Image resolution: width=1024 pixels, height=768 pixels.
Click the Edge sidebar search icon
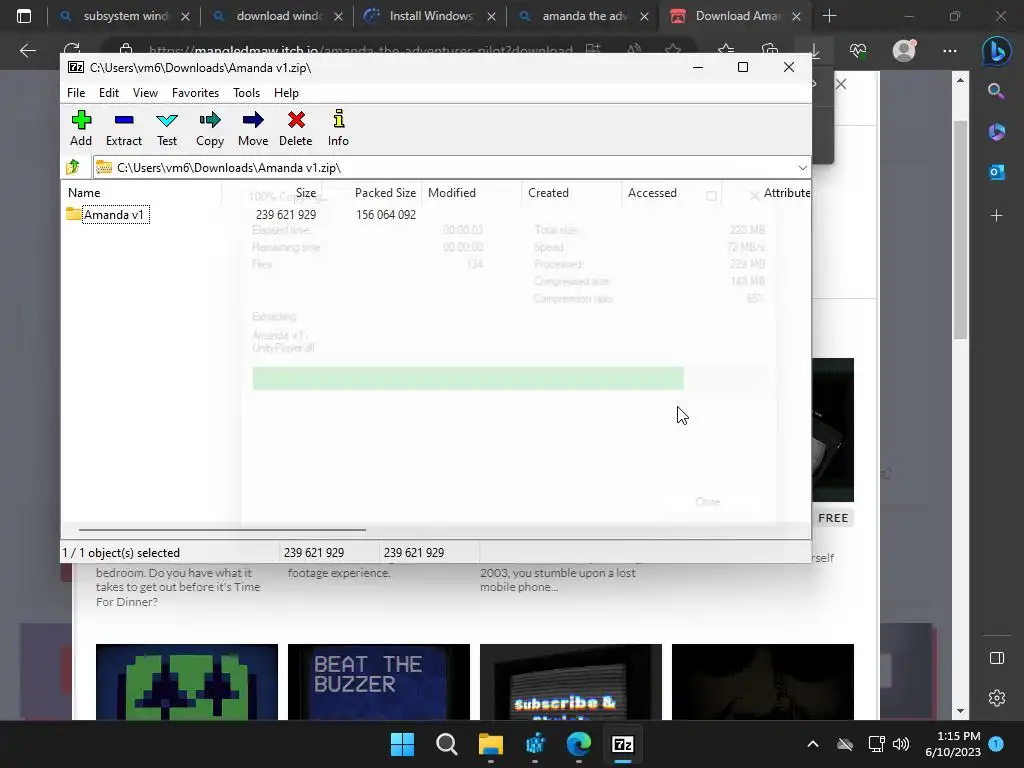click(996, 91)
